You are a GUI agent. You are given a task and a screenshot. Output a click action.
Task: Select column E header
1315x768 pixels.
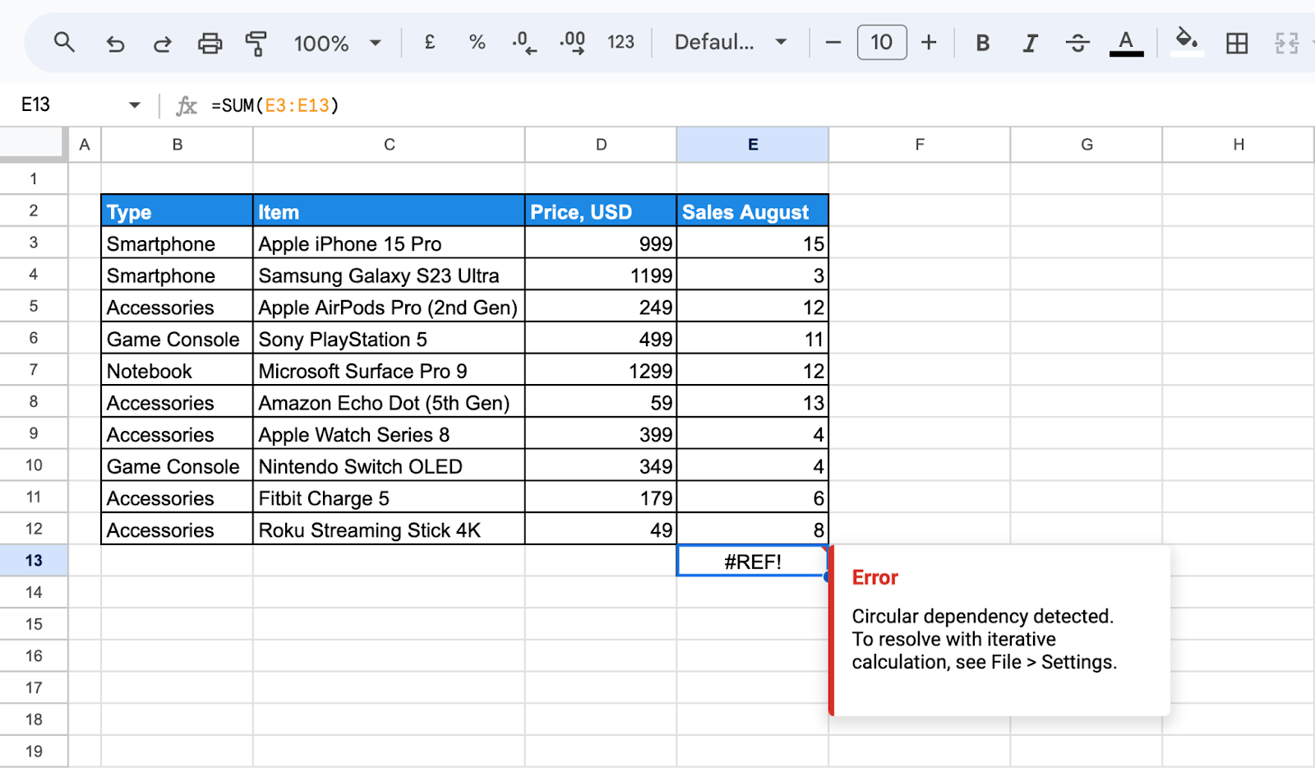tap(753, 145)
